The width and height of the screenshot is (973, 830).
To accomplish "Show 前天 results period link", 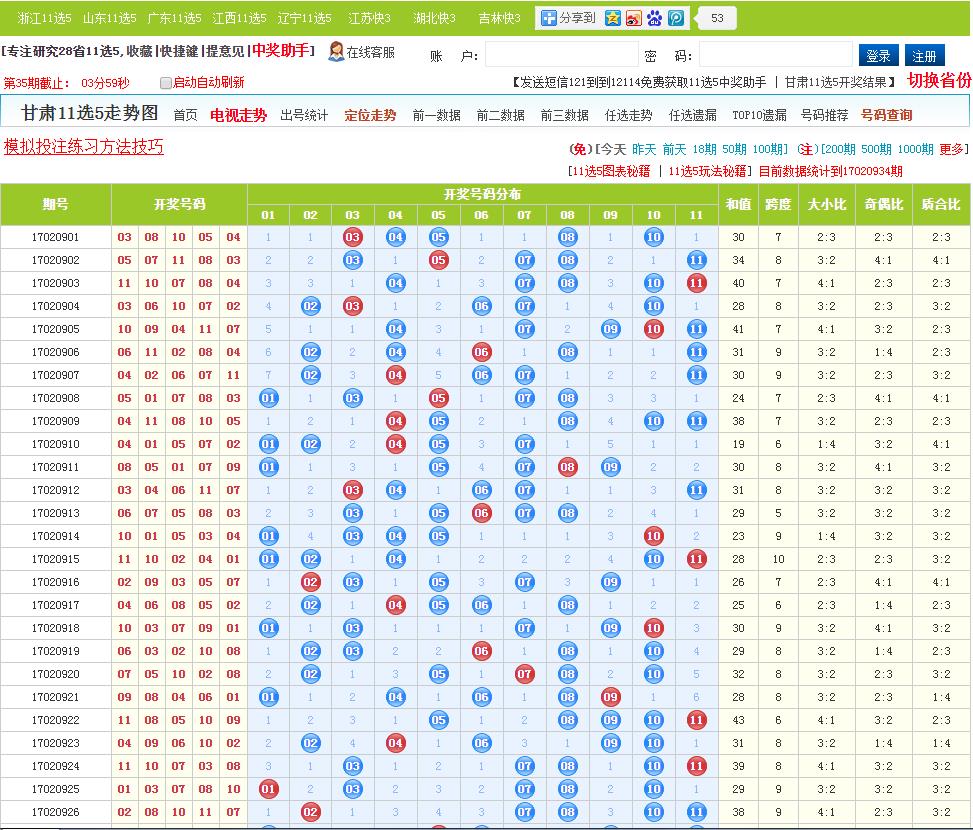I will (x=675, y=149).
